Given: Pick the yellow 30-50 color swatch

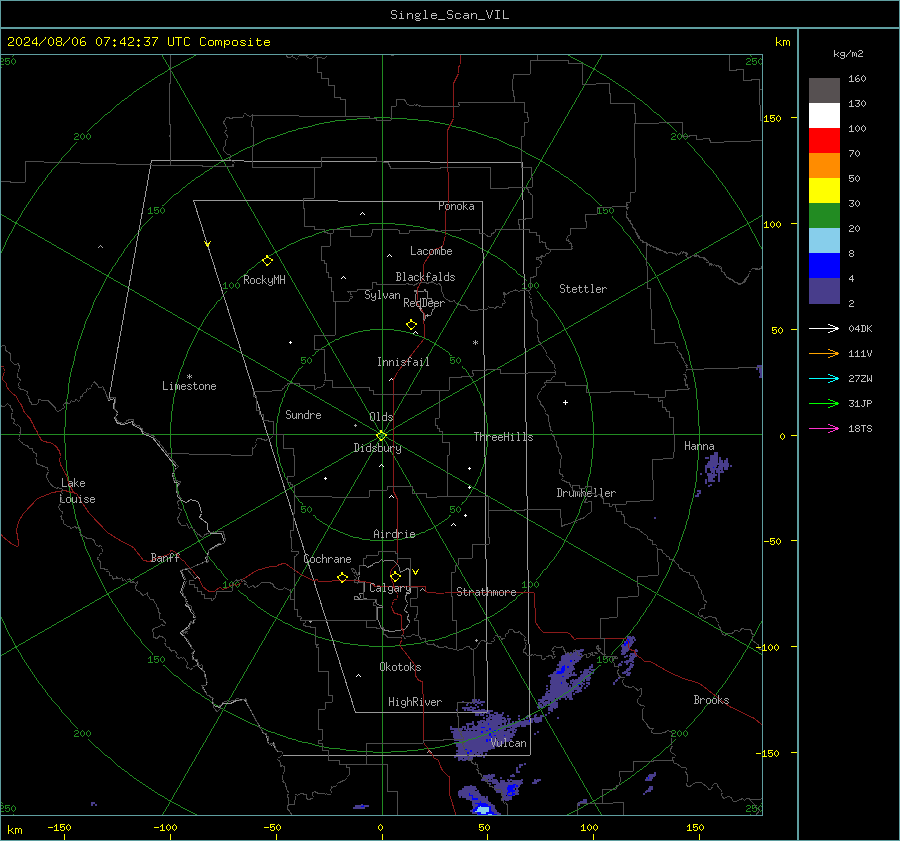Looking at the screenshot, I should pyautogui.click(x=824, y=191).
